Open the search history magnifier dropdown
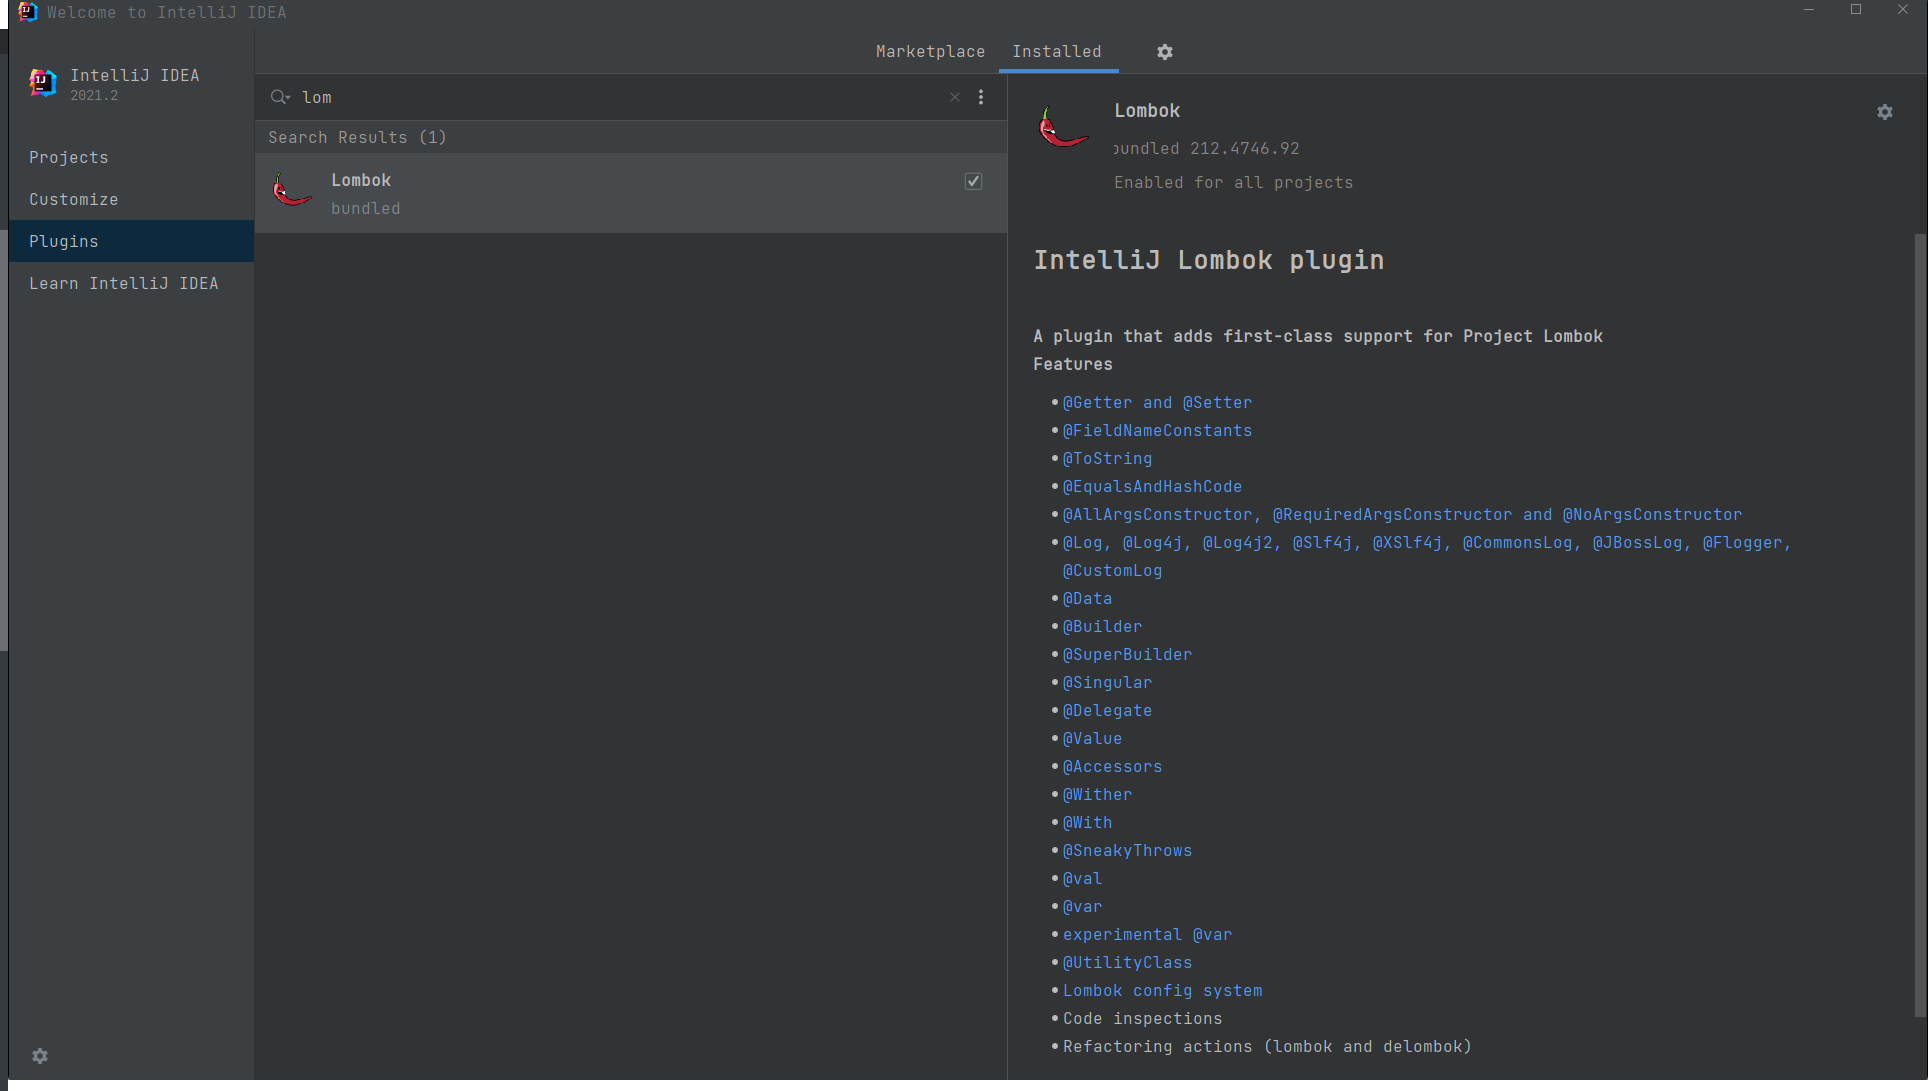 pyautogui.click(x=280, y=97)
